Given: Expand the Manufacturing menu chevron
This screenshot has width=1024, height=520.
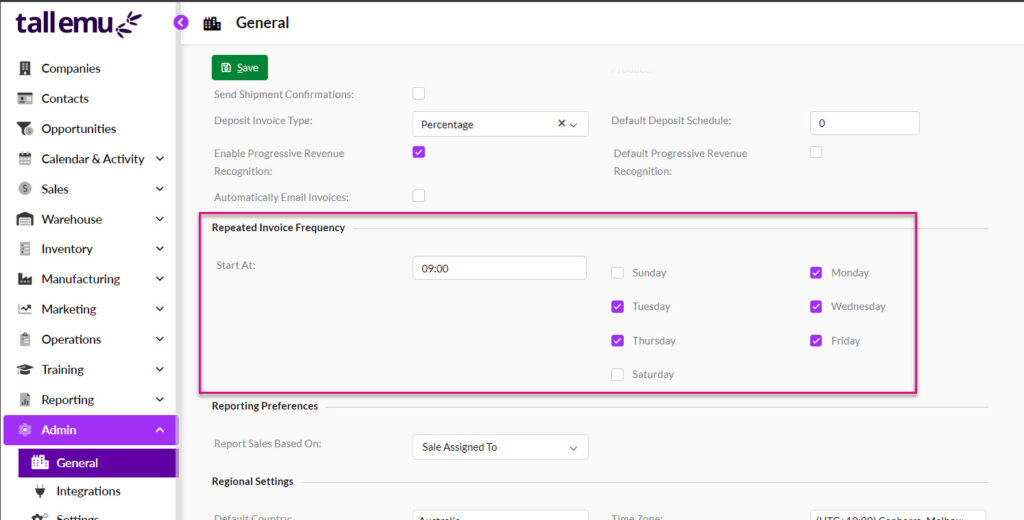Looking at the screenshot, I should pyautogui.click(x=160, y=279).
